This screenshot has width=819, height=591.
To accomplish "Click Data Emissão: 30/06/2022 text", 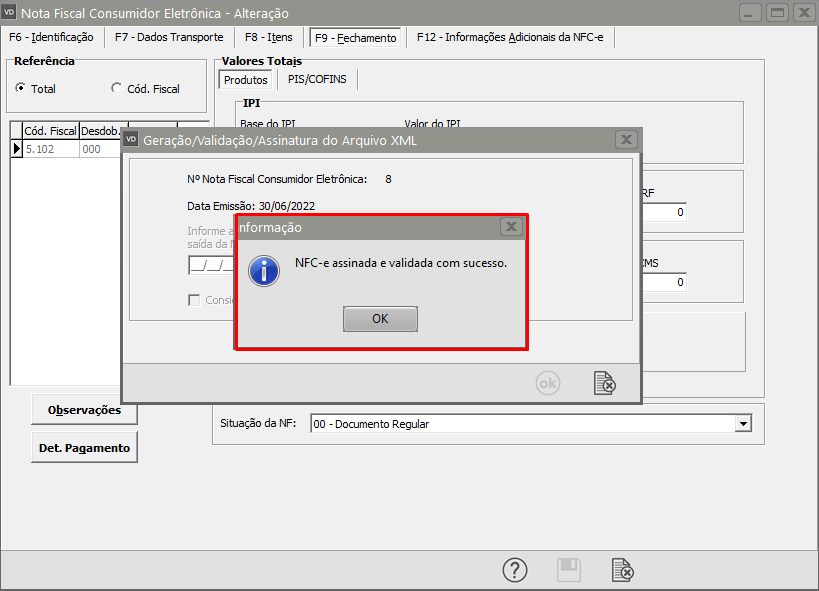I will tap(251, 206).
